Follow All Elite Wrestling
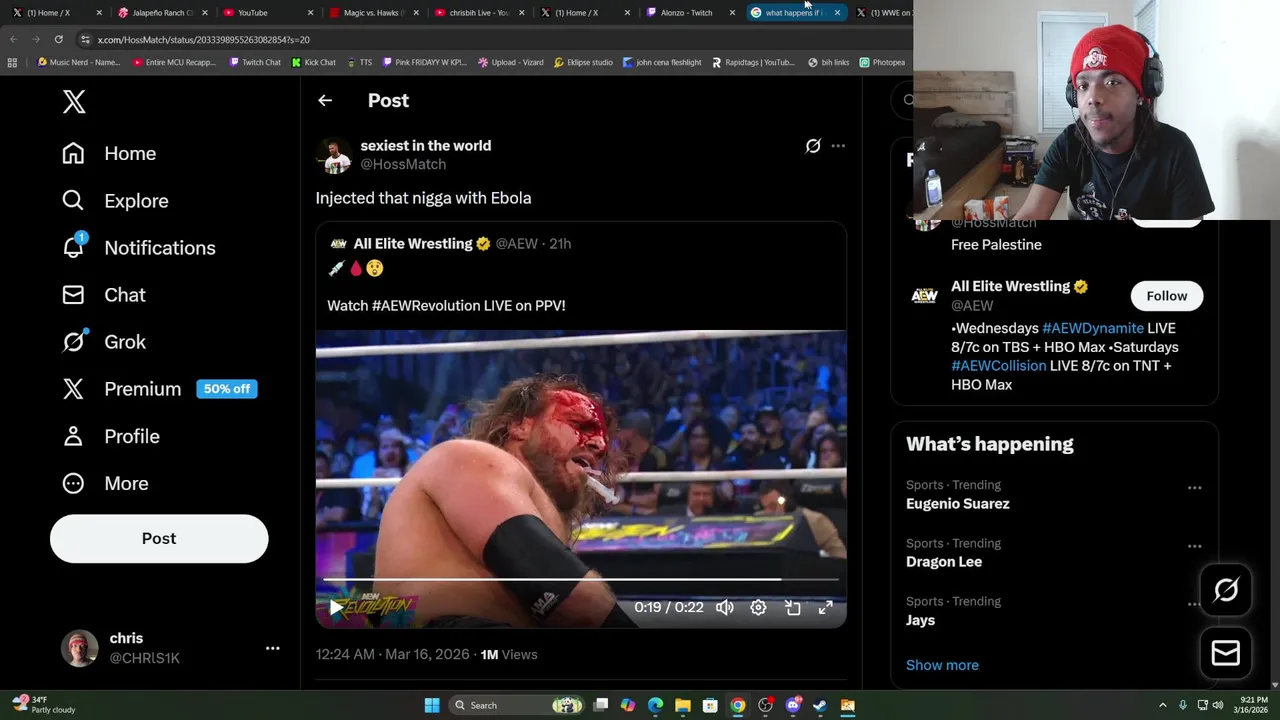 1167,296
